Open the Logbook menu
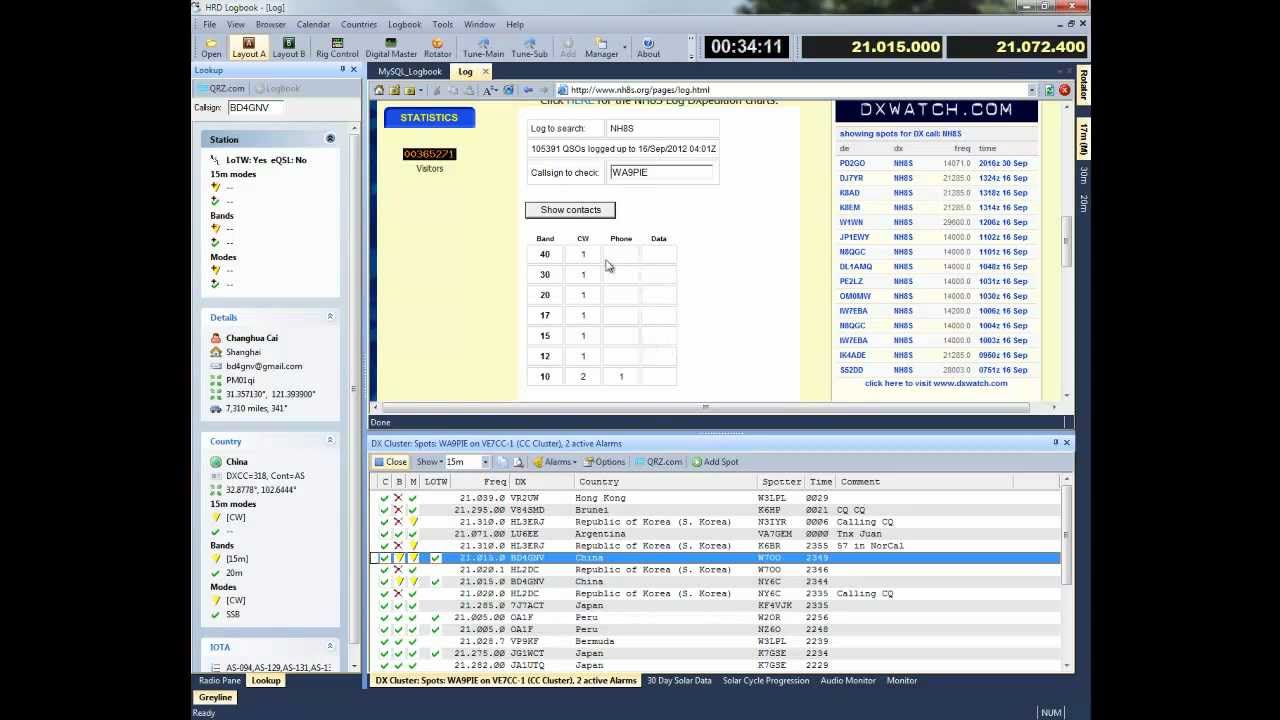This screenshot has height=720, width=1280. click(404, 24)
